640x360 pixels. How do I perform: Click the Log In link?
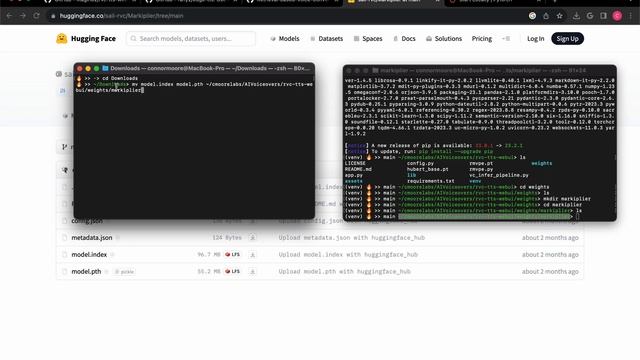[x=535, y=38]
